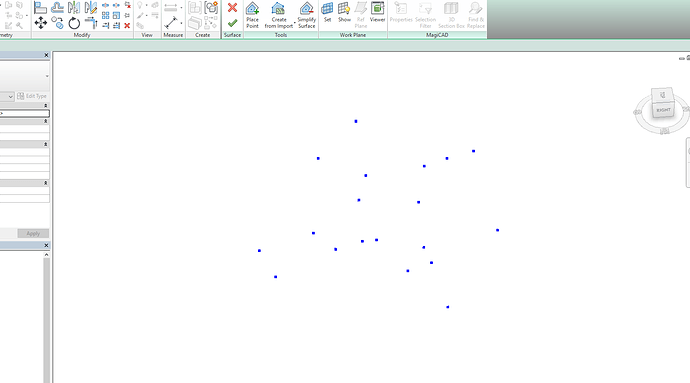
Task: Click the browser panel vertical scrollbar
Action: [x=46, y=319]
